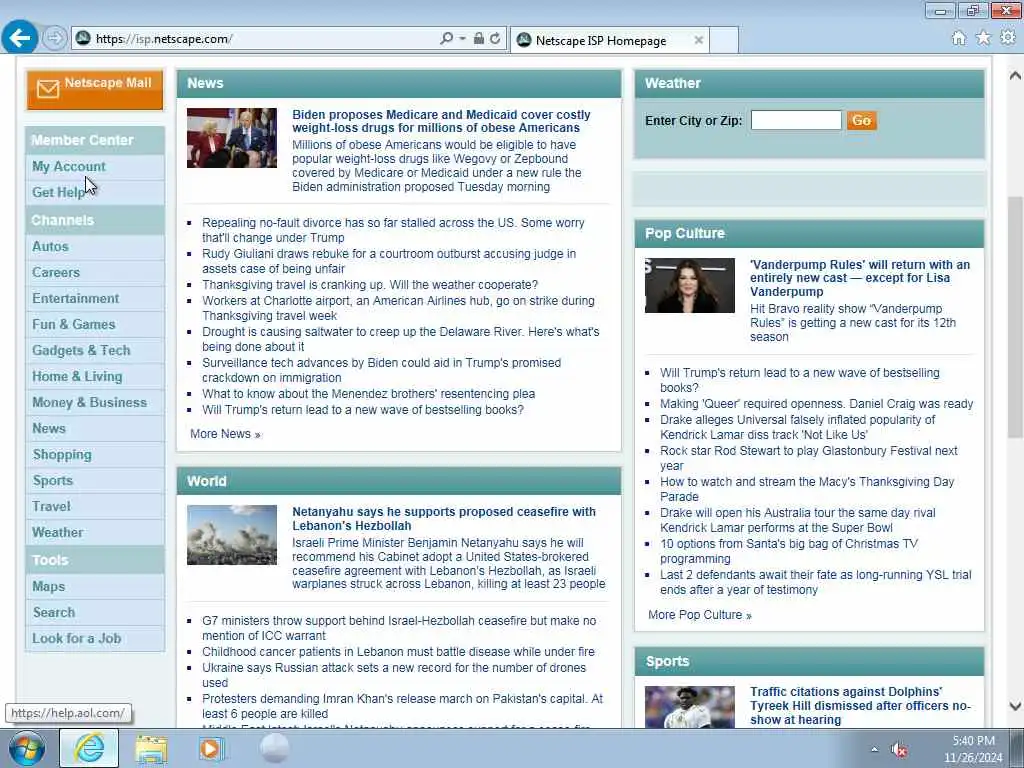Viewport: 1024px width, 768px height.
Task: Open the Home & Living channel
Action: [x=77, y=377]
